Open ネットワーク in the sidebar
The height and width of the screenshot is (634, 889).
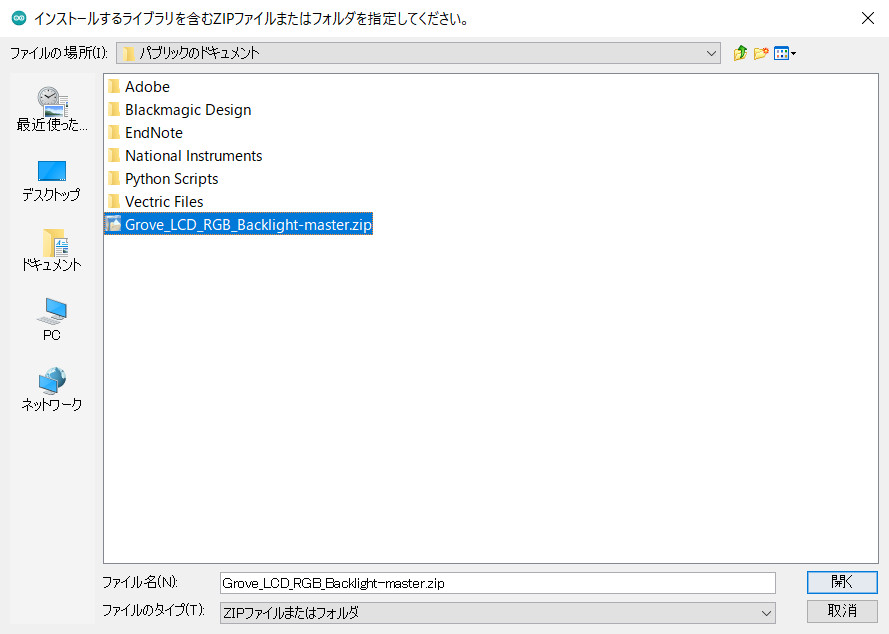(51, 390)
